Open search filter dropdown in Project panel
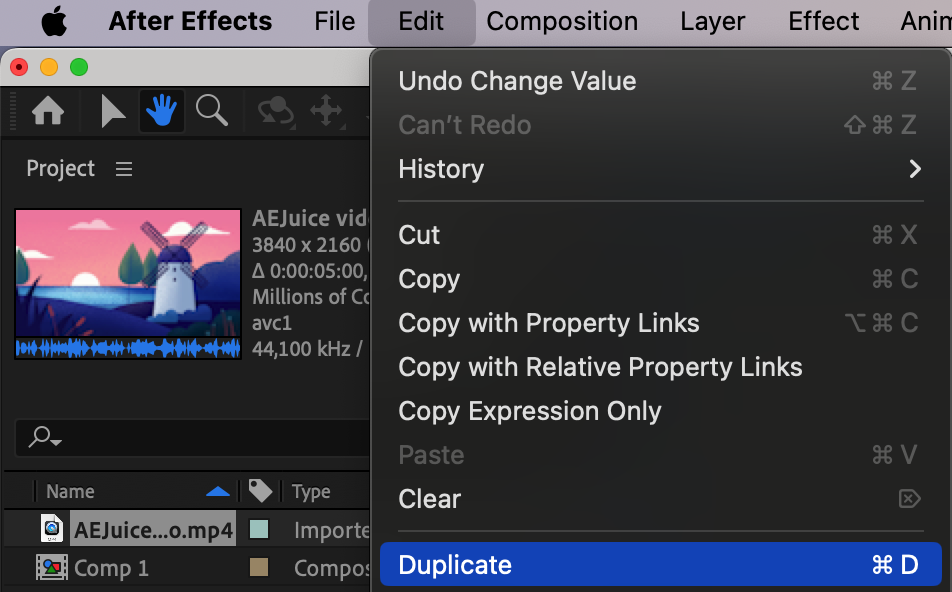 pos(46,437)
